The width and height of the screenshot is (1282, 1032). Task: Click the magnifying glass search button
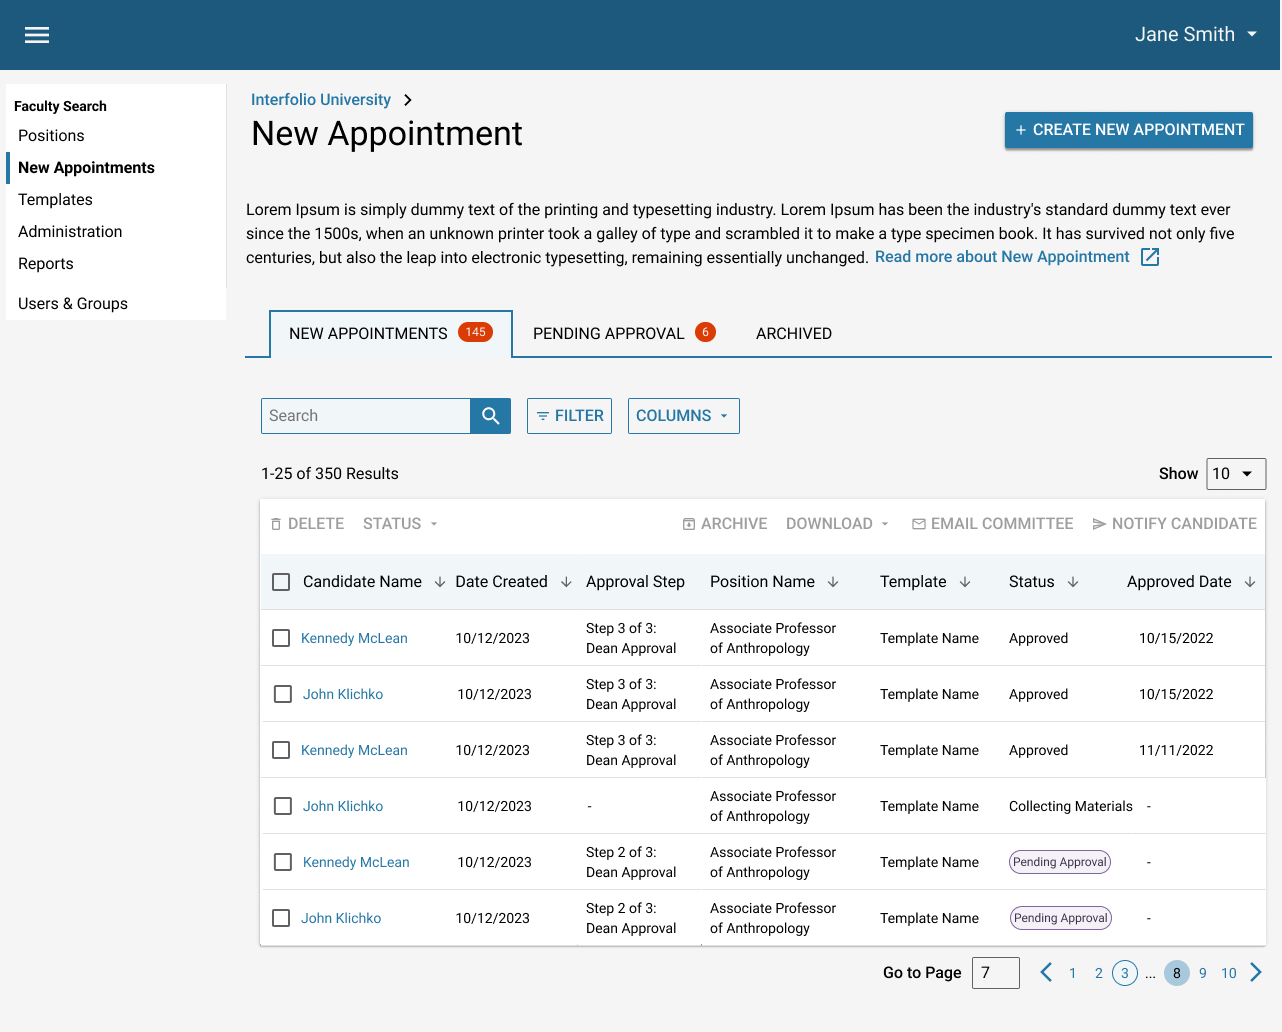tap(490, 416)
